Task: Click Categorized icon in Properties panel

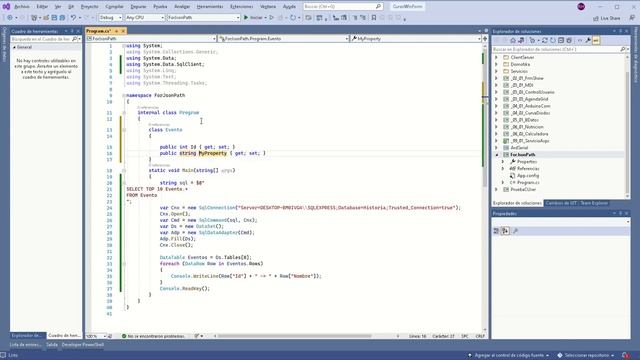Action: point(496,231)
